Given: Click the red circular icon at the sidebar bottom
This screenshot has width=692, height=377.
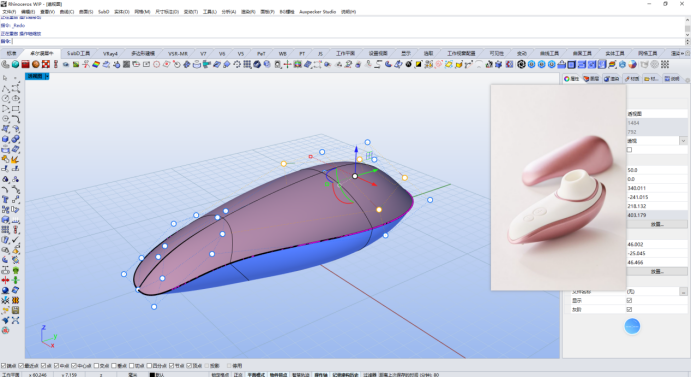Looking at the screenshot, I should (5, 330).
